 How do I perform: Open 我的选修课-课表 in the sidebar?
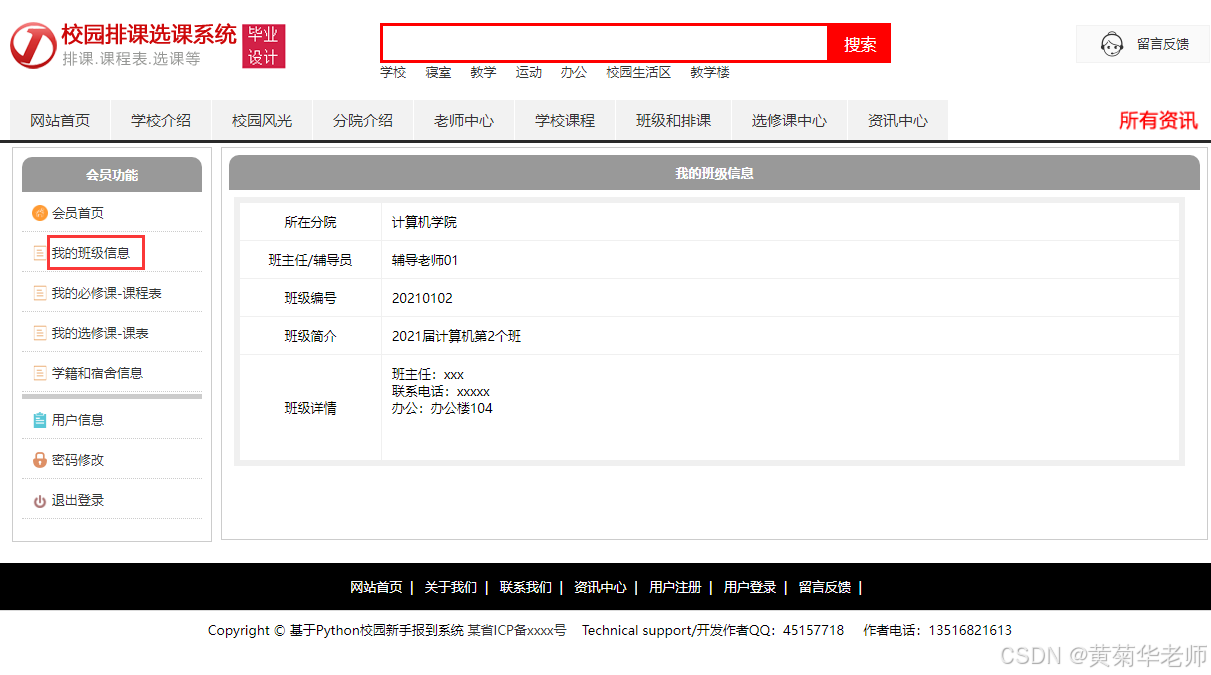100,333
